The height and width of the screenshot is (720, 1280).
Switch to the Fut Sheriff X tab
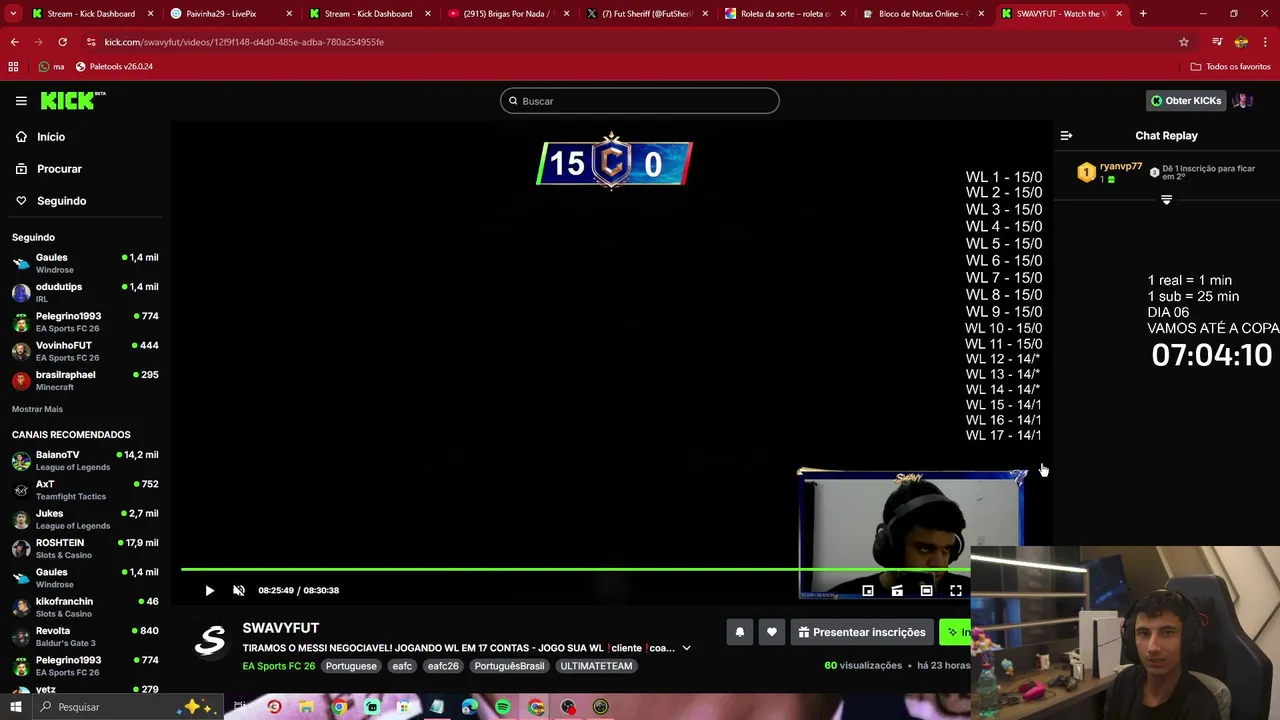click(647, 13)
